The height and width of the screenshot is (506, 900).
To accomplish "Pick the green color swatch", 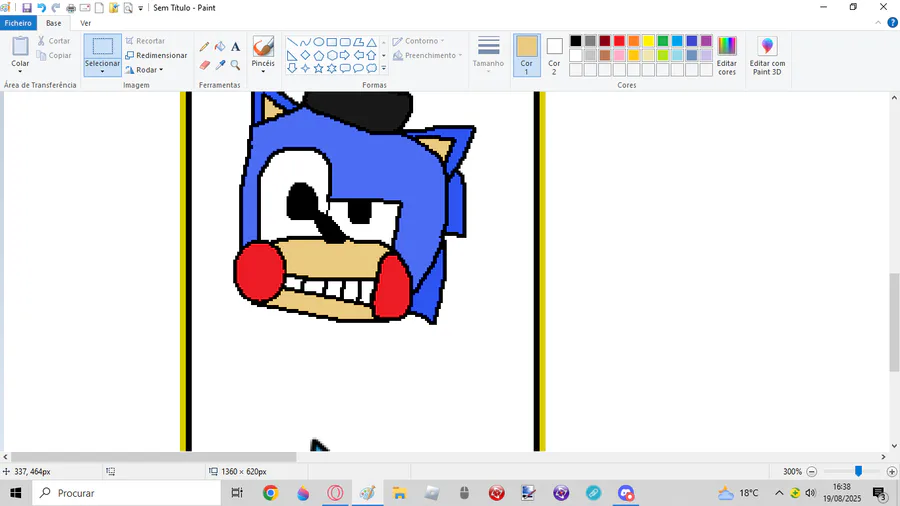I will coord(663,41).
